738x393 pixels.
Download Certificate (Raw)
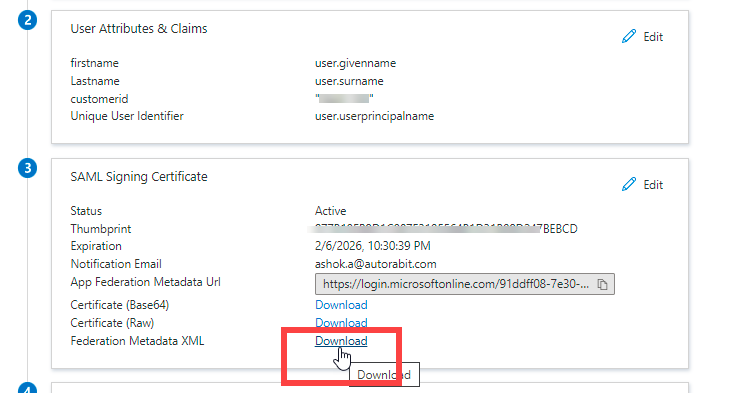(x=341, y=323)
